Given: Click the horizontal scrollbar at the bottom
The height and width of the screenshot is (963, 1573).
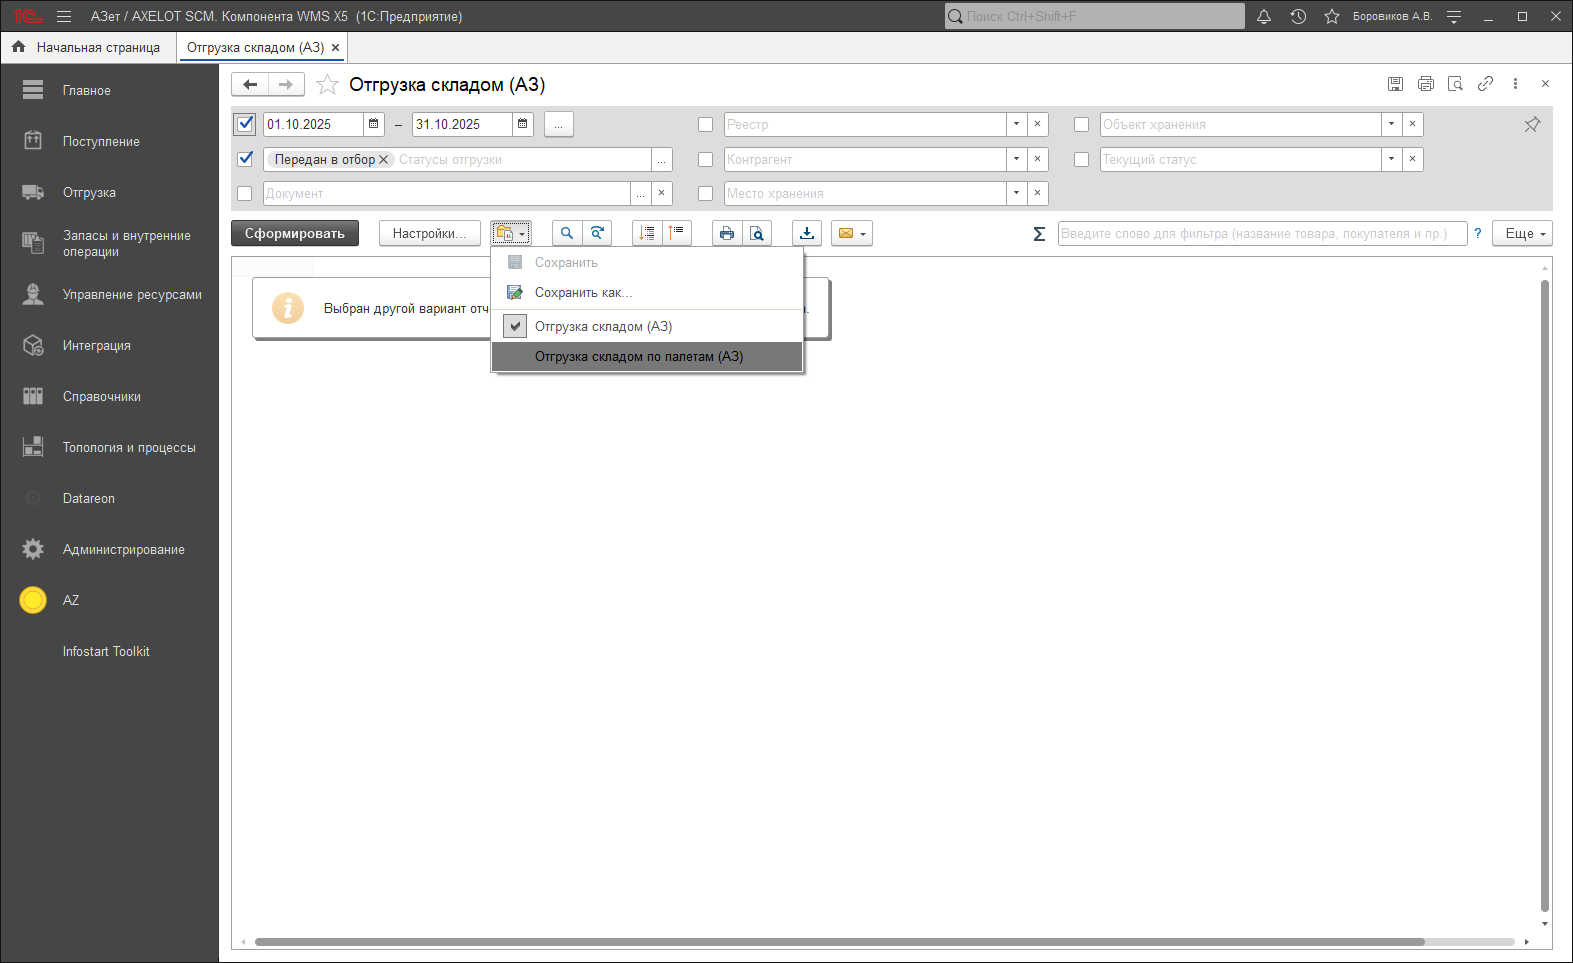Looking at the screenshot, I should point(838,942).
